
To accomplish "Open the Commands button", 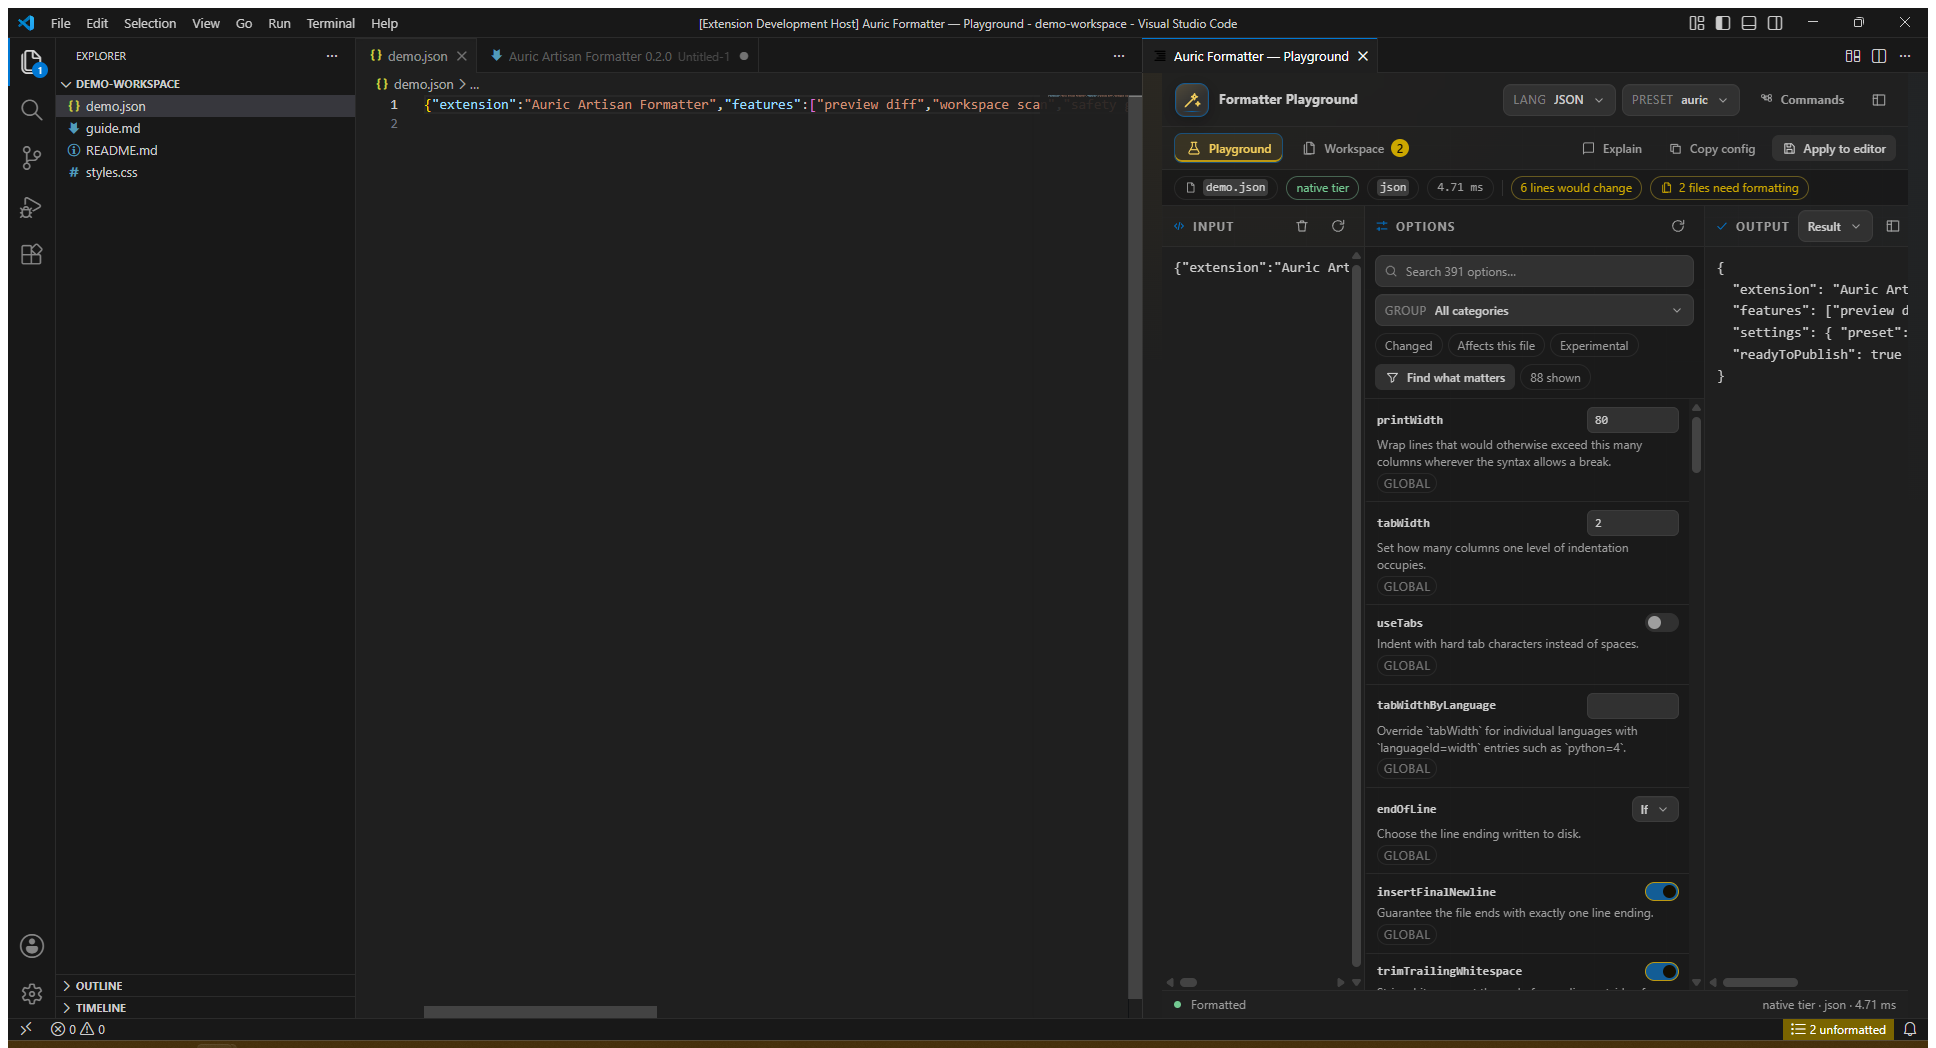I will pos(1802,100).
